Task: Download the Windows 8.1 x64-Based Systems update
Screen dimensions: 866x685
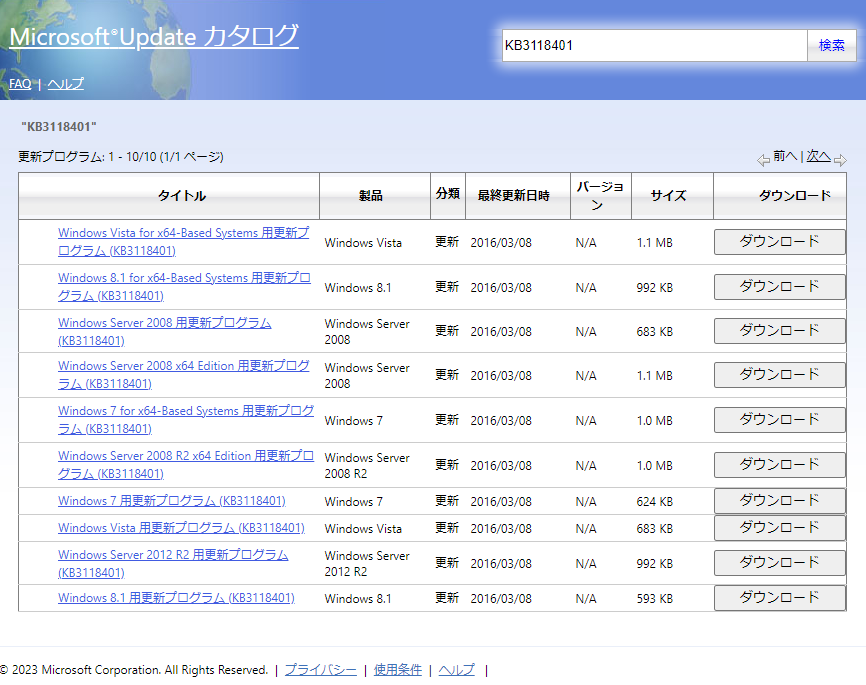Action: 779,287
